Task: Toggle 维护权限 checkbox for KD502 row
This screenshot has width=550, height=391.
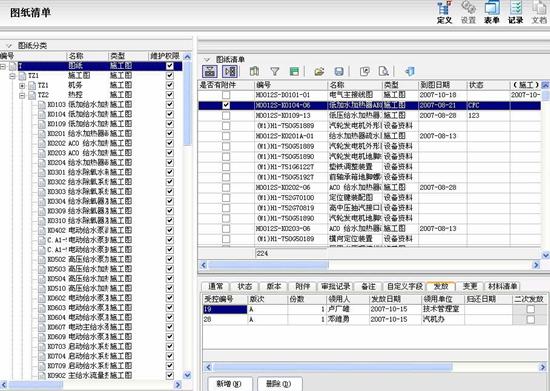Action: (170, 259)
